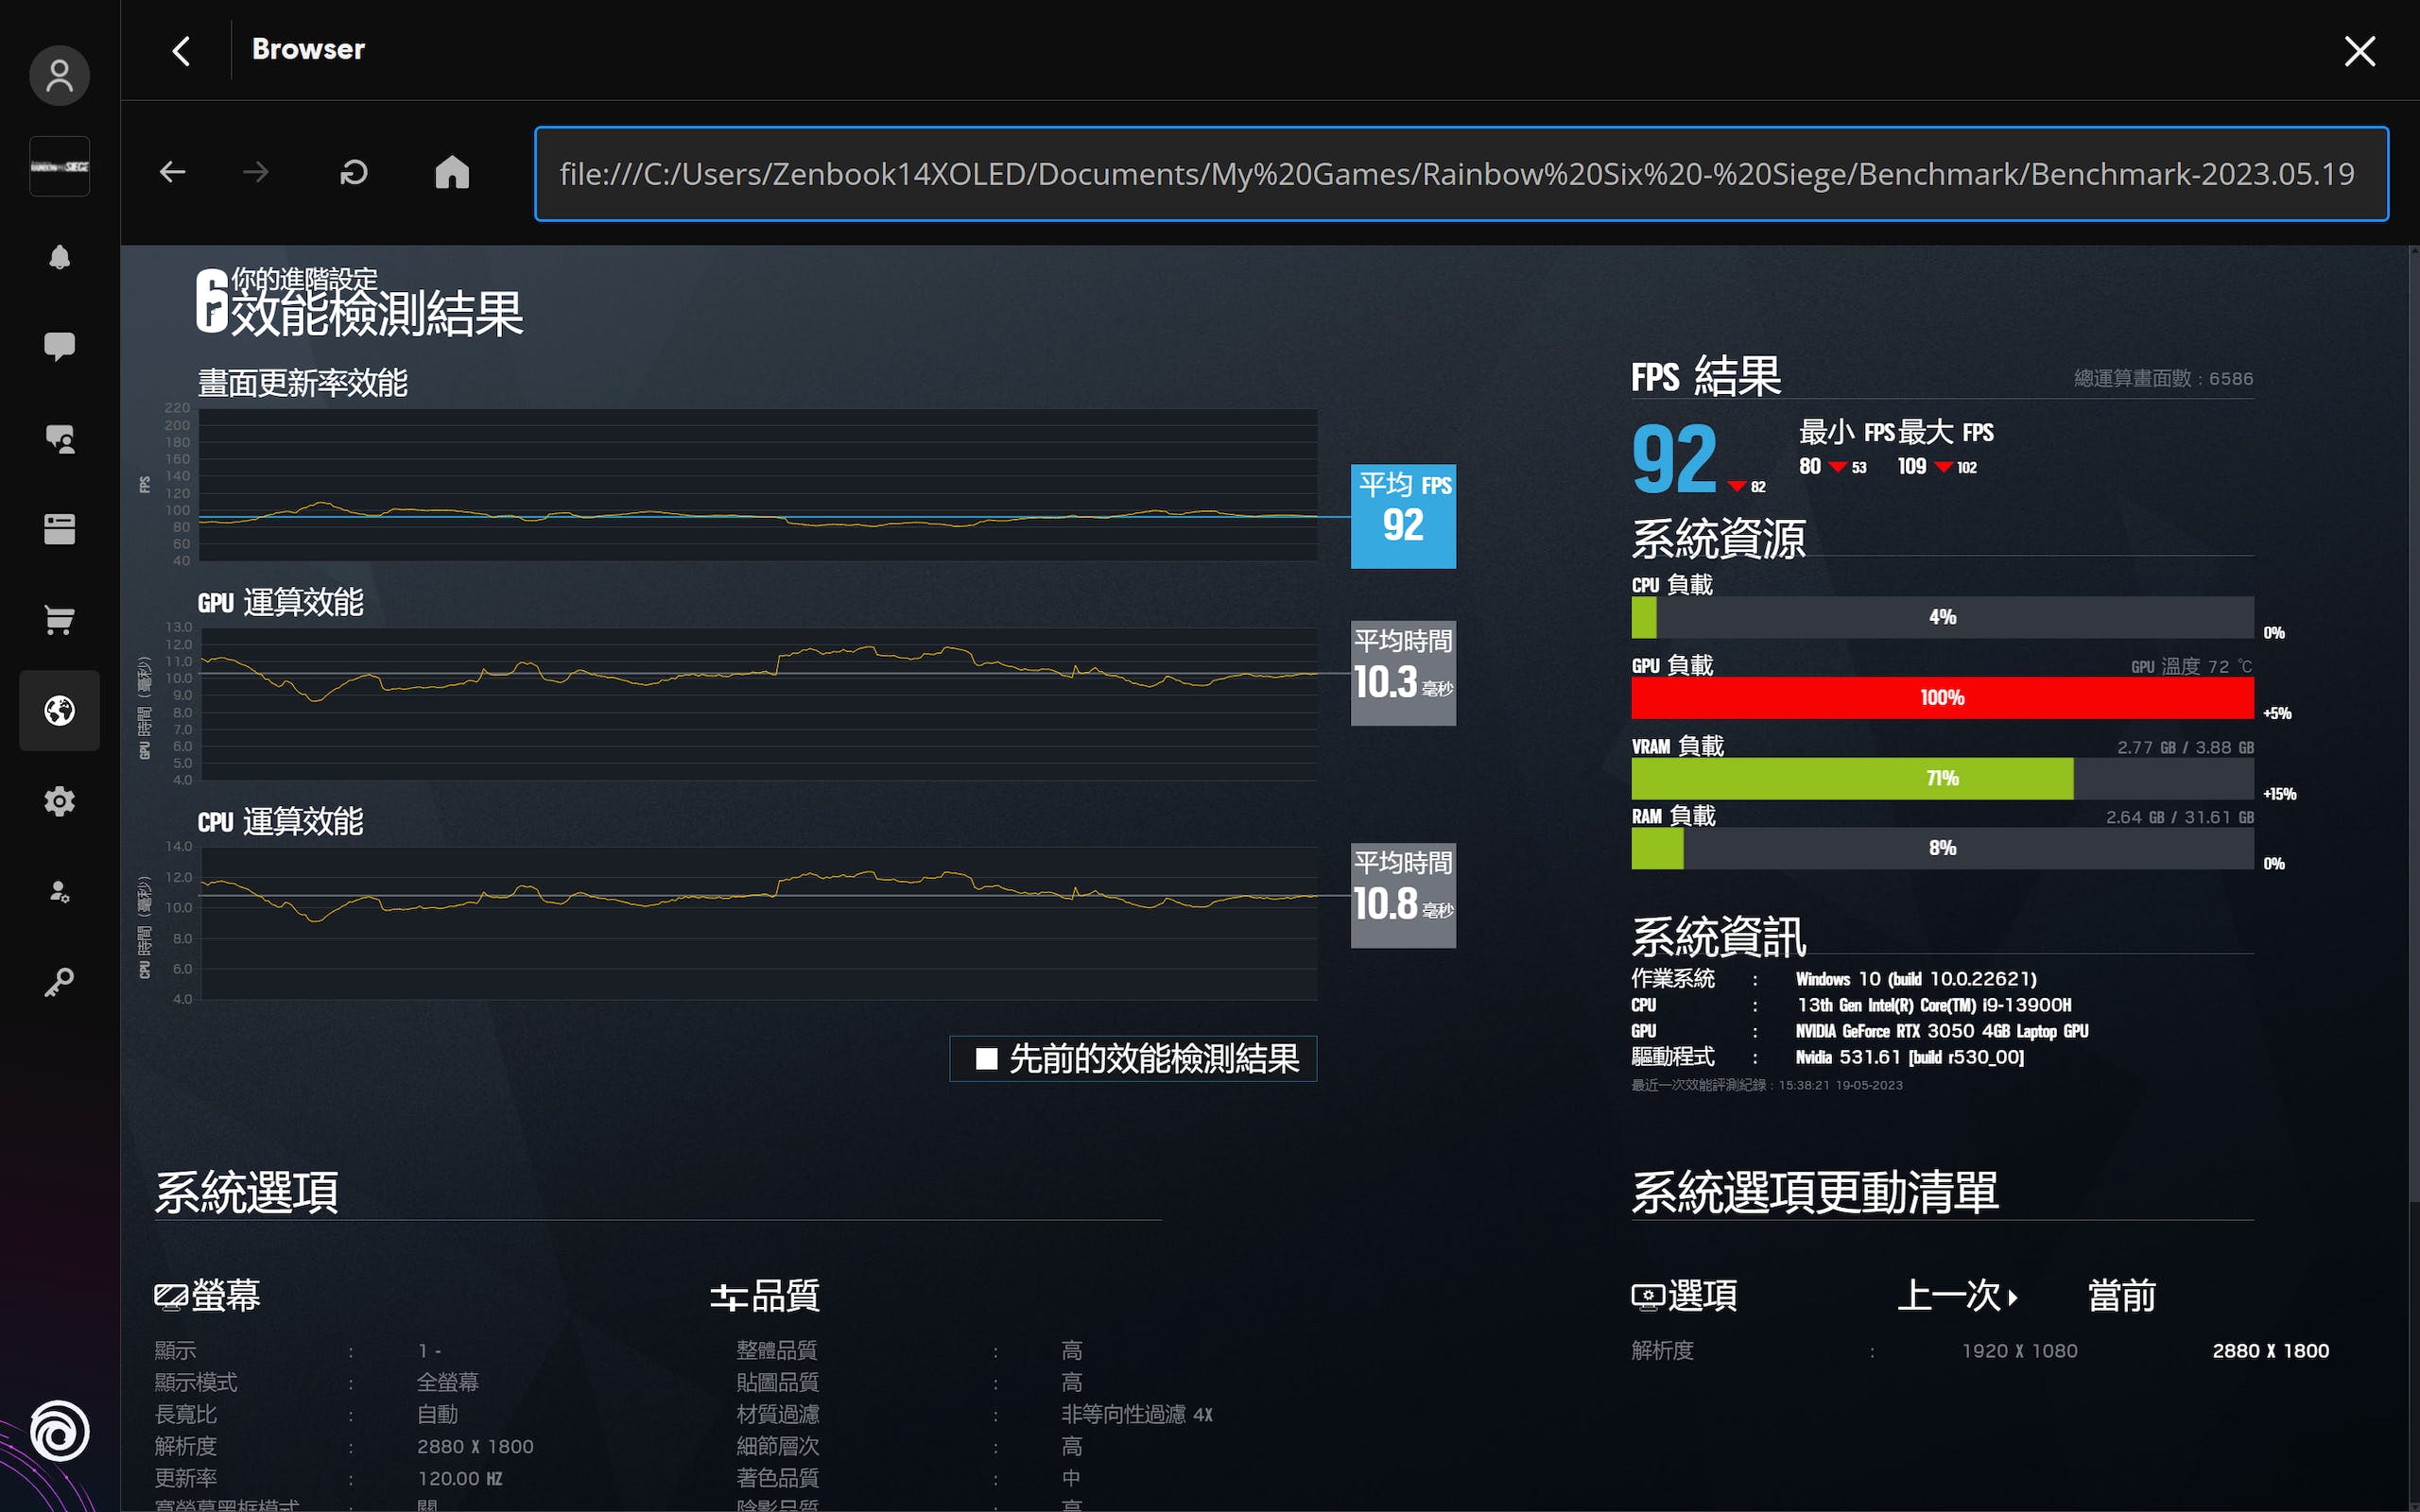
Task: Click the 2.64 GB / 31.61 GB value
Action: pyautogui.click(x=2179, y=817)
